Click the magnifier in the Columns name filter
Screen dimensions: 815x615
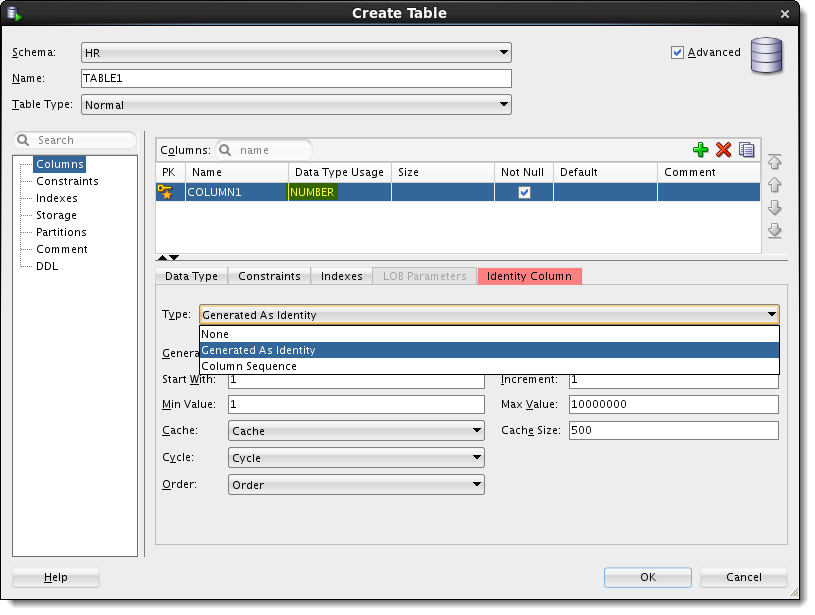225,150
